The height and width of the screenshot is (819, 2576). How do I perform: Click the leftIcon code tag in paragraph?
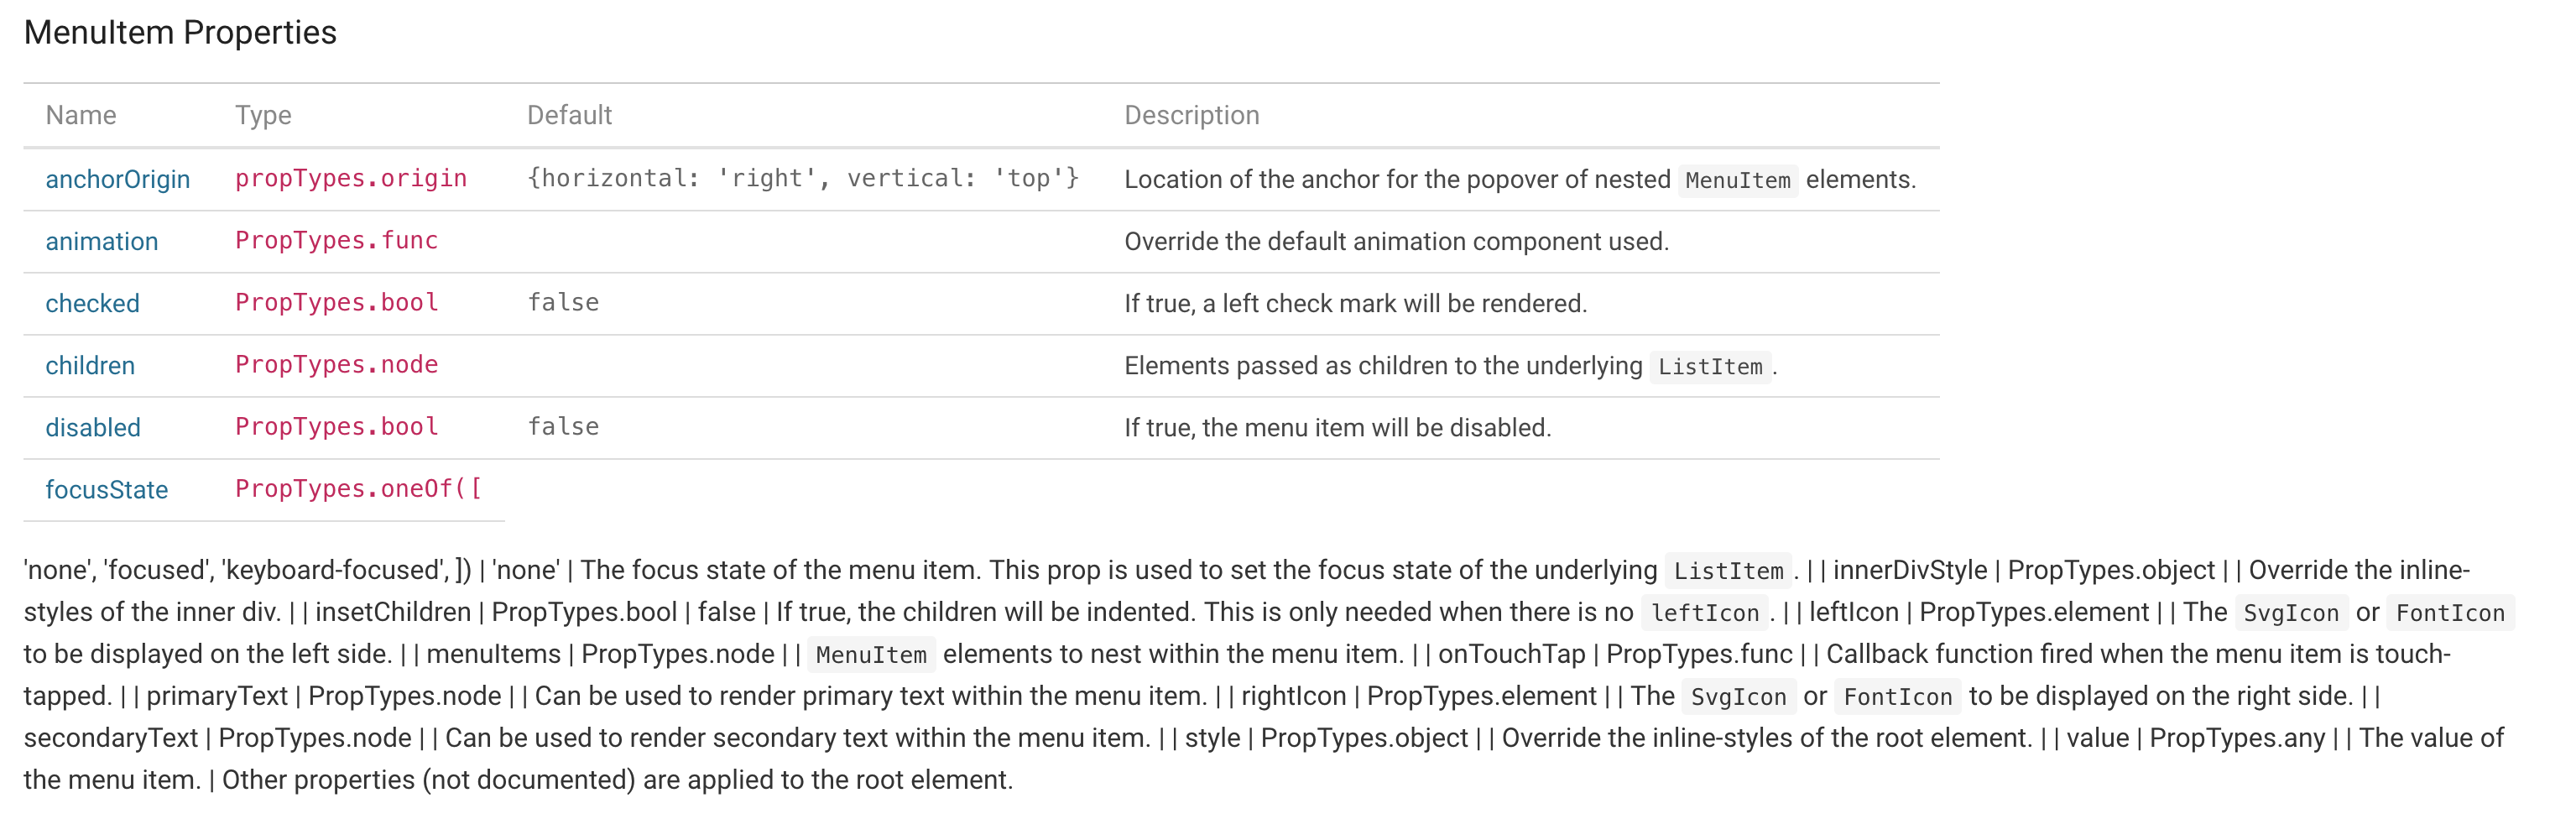click(x=1704, y=613)
